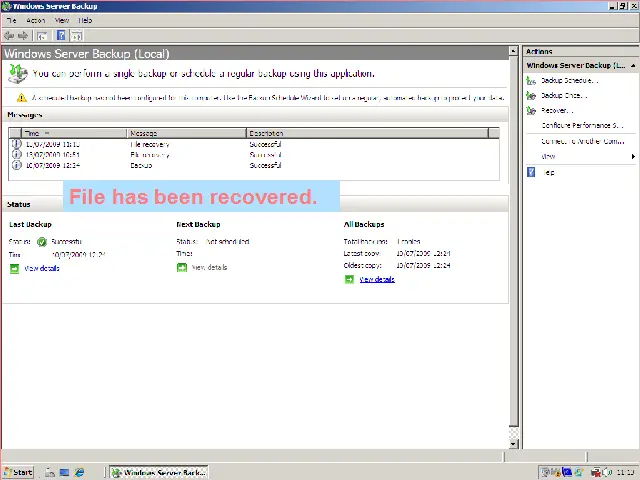Viewport: 640px width, 480px height.
Task: Click Backup Schedule in Actions pane
Action: point(569,80)
